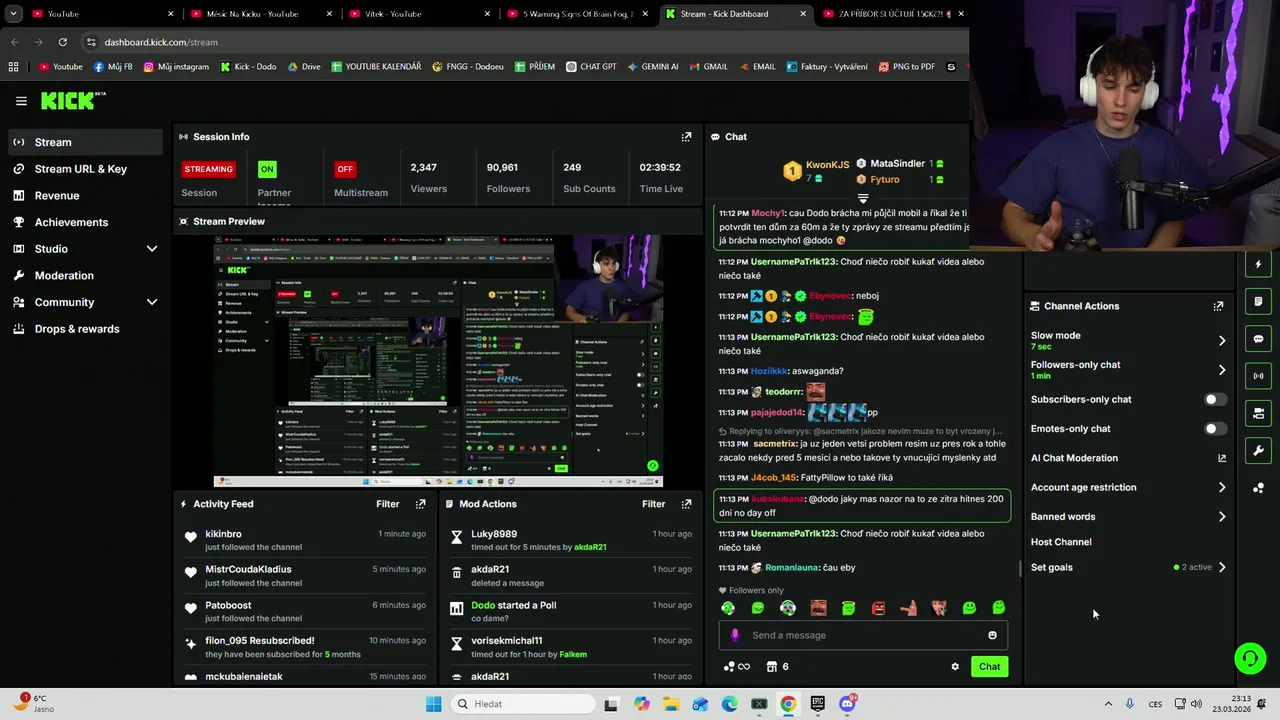Click the broadcast signal sidebar icon
The height and width of the screenshot is (720, 1280).
1258,376
